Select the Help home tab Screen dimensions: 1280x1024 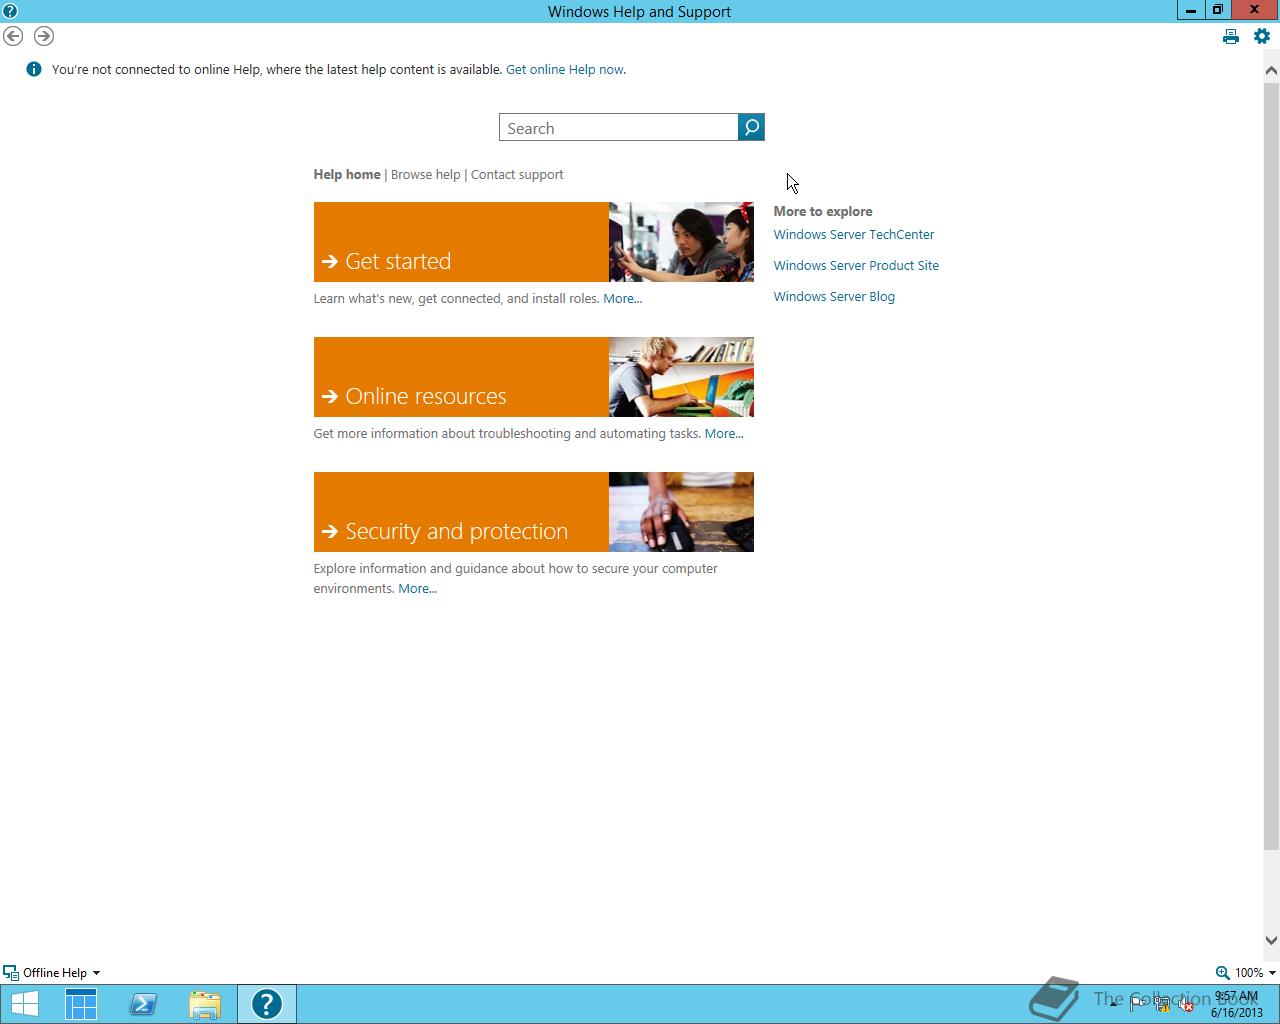point(347,174)
